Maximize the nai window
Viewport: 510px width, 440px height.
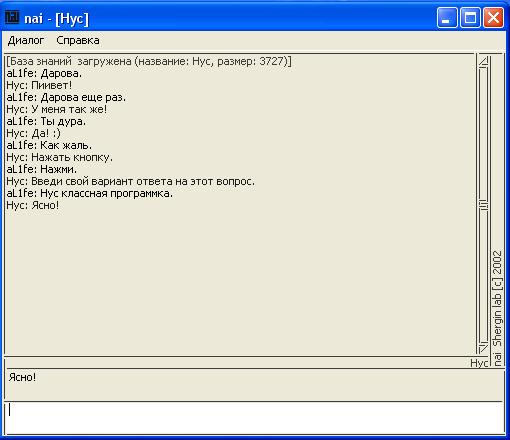[470, 18]
